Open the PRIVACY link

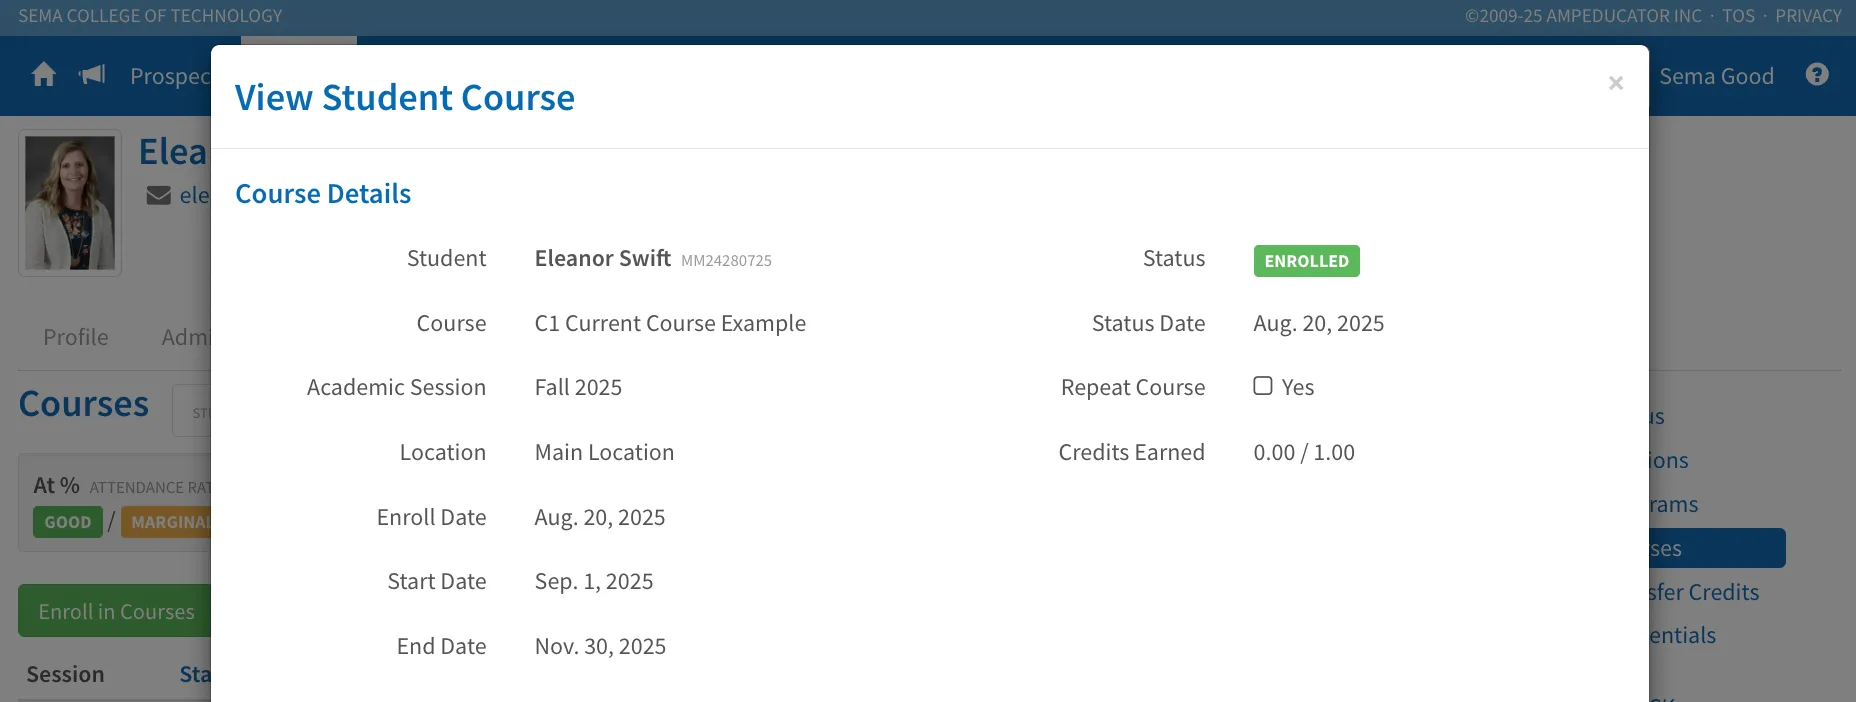pyautogui.click(x=1808, y=16)
